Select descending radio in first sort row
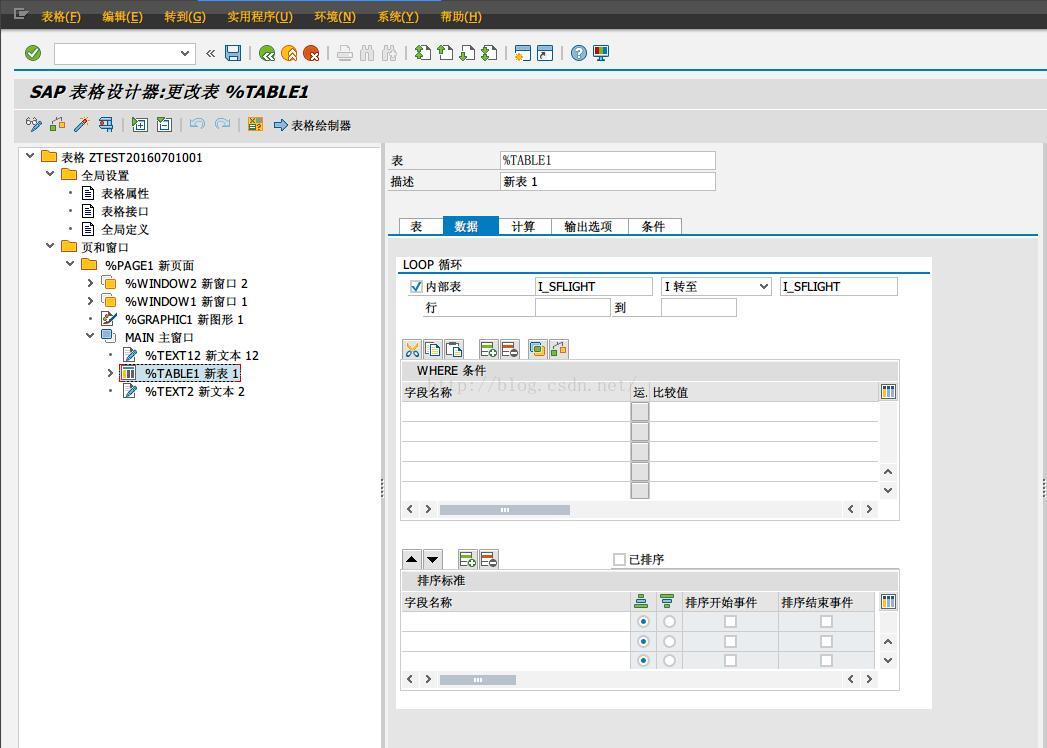1047x748 pixels. point(669,622)
